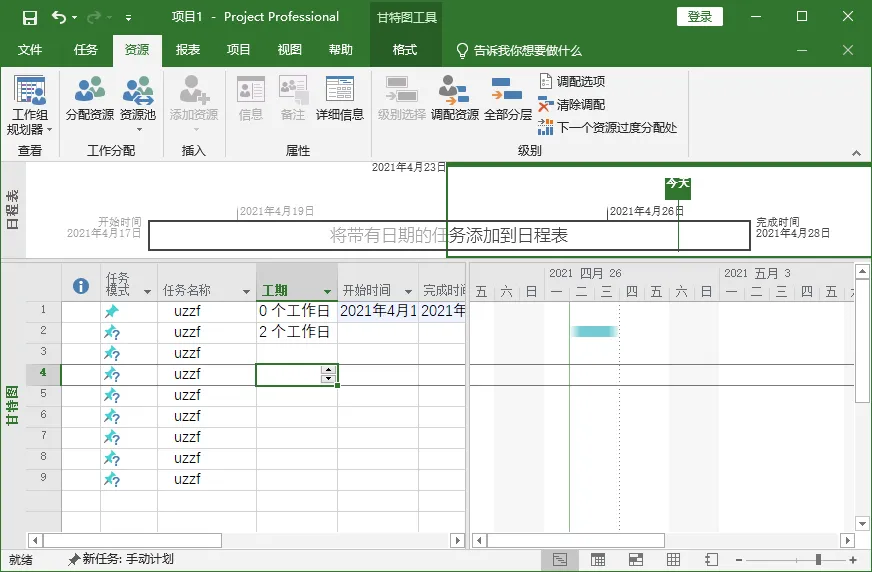872x572 pixels.
Task: Switch to Task Usage view icon in status bar
Action: pos(598,560)
